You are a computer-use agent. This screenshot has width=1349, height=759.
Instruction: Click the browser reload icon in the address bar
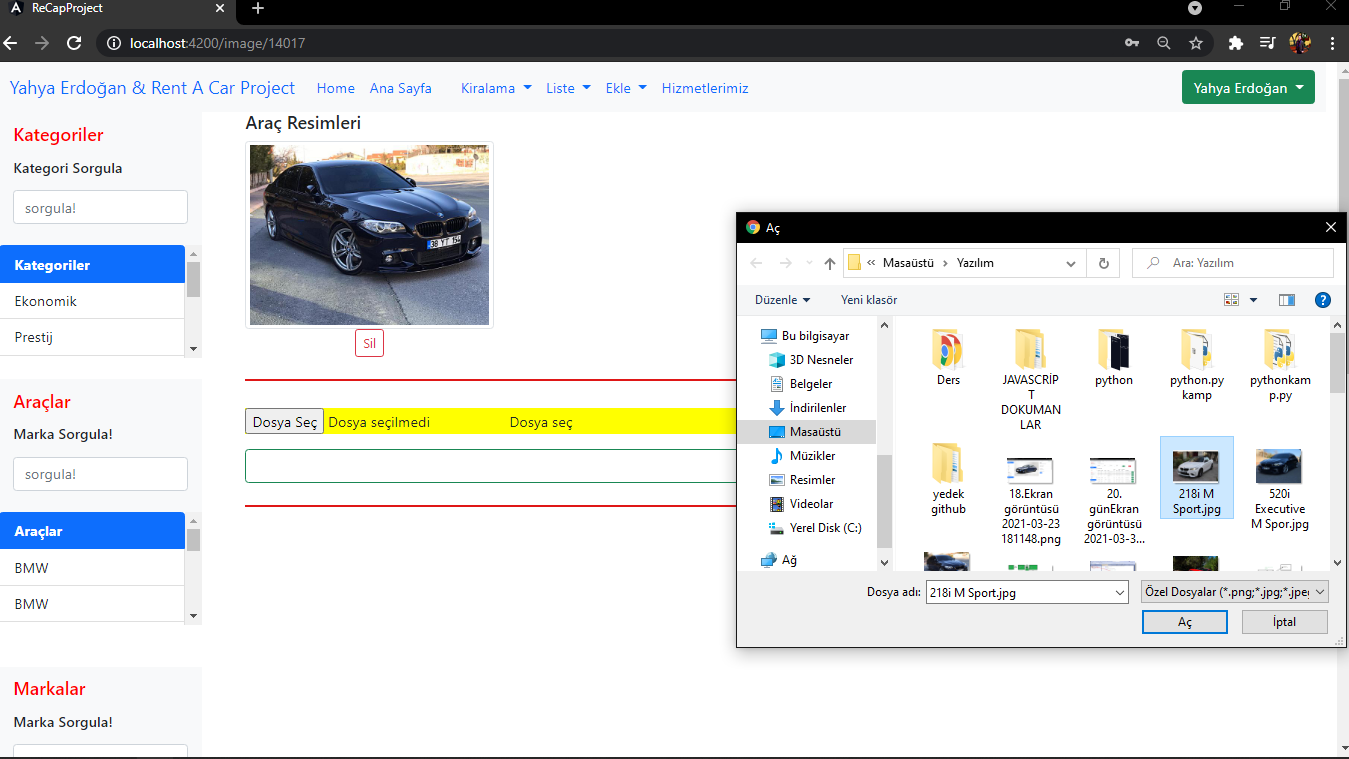73,43
